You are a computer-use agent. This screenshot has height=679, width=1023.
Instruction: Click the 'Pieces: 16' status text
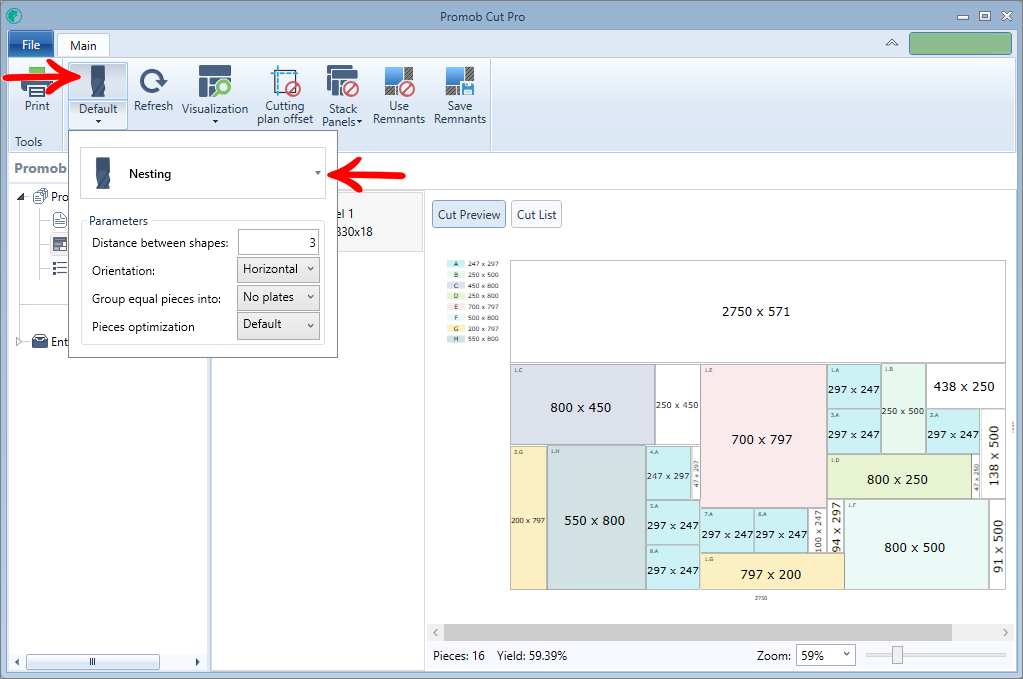pyautogui.click(x=459, y=656)
